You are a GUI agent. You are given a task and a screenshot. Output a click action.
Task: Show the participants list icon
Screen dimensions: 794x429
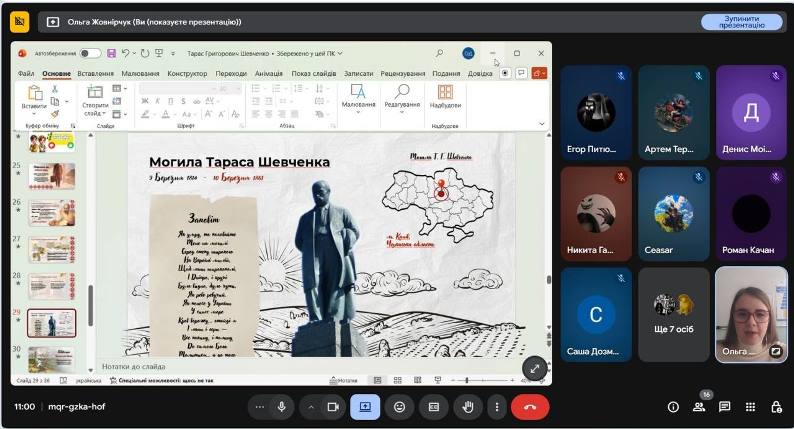click(699, 407)
